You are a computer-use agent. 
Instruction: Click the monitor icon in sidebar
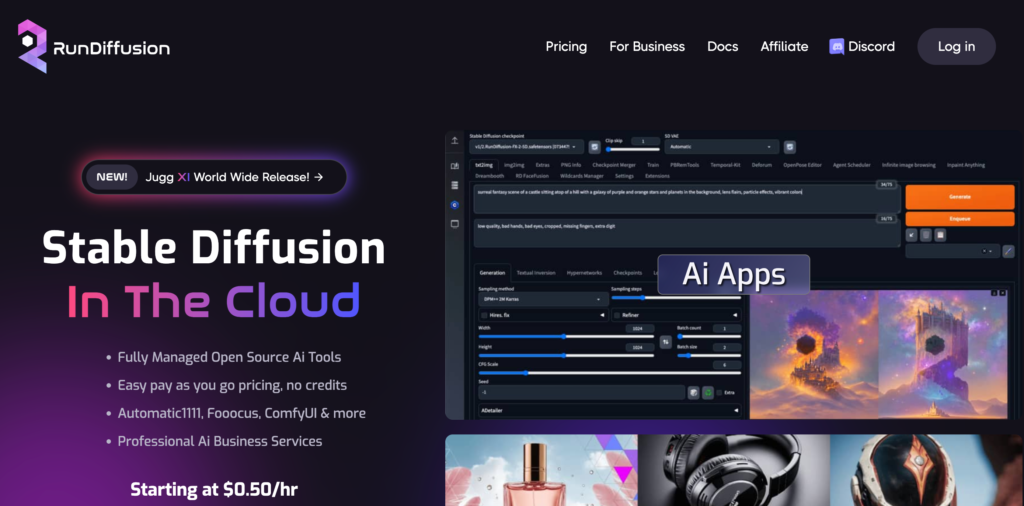click(455, 224)
